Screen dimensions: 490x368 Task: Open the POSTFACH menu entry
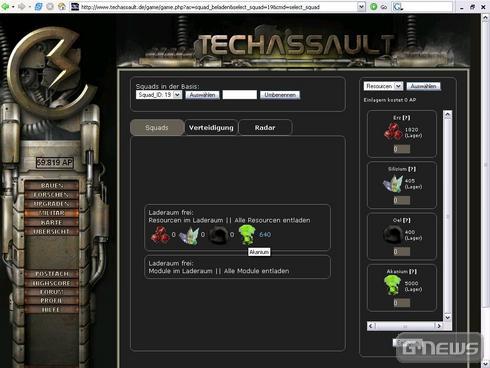click(52, 274)
